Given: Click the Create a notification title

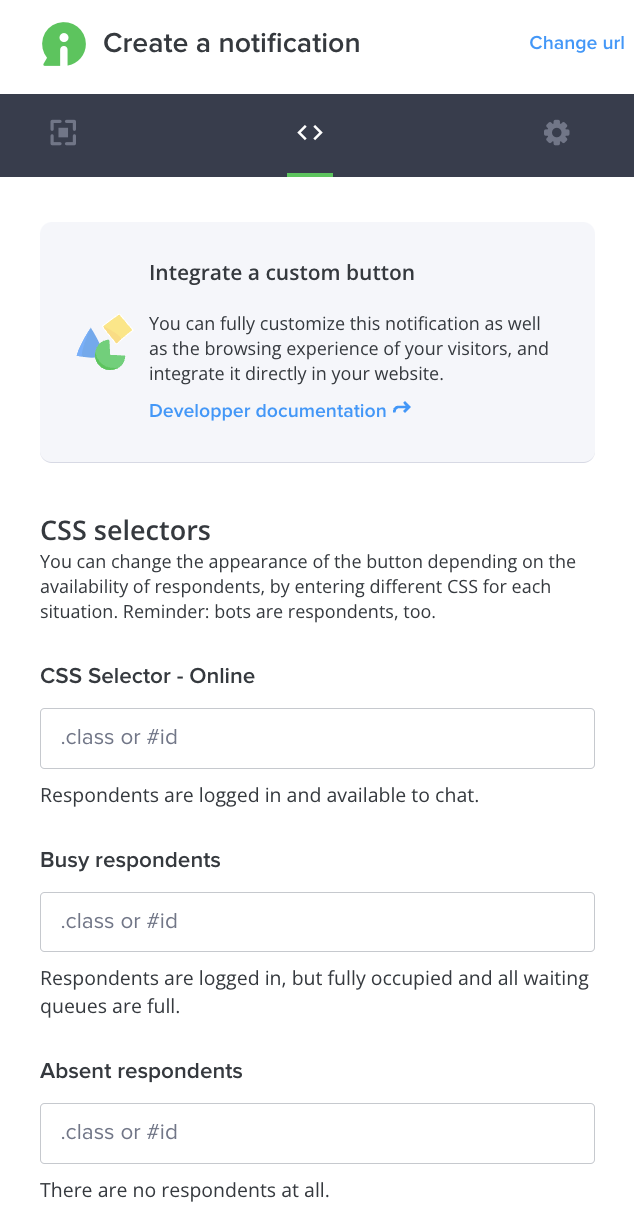Looking at the screenshot, I should (232, 44).
